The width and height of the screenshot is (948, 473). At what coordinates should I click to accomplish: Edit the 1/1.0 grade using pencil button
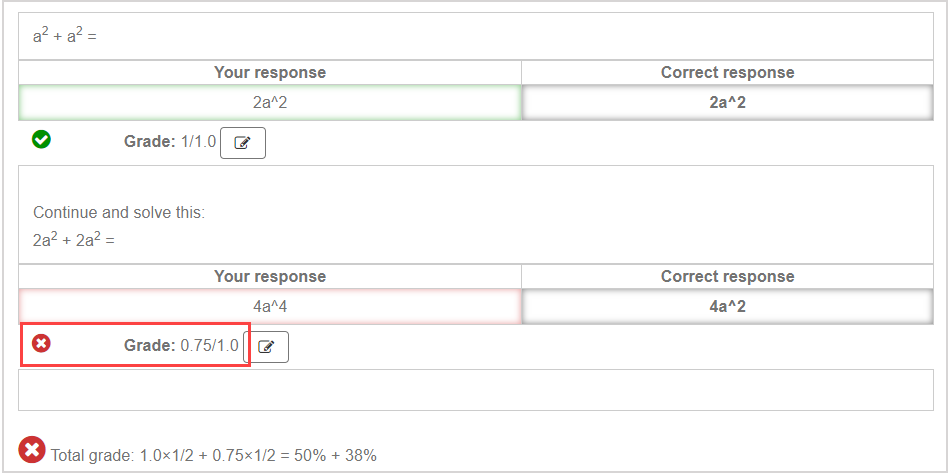click(242, 143)
